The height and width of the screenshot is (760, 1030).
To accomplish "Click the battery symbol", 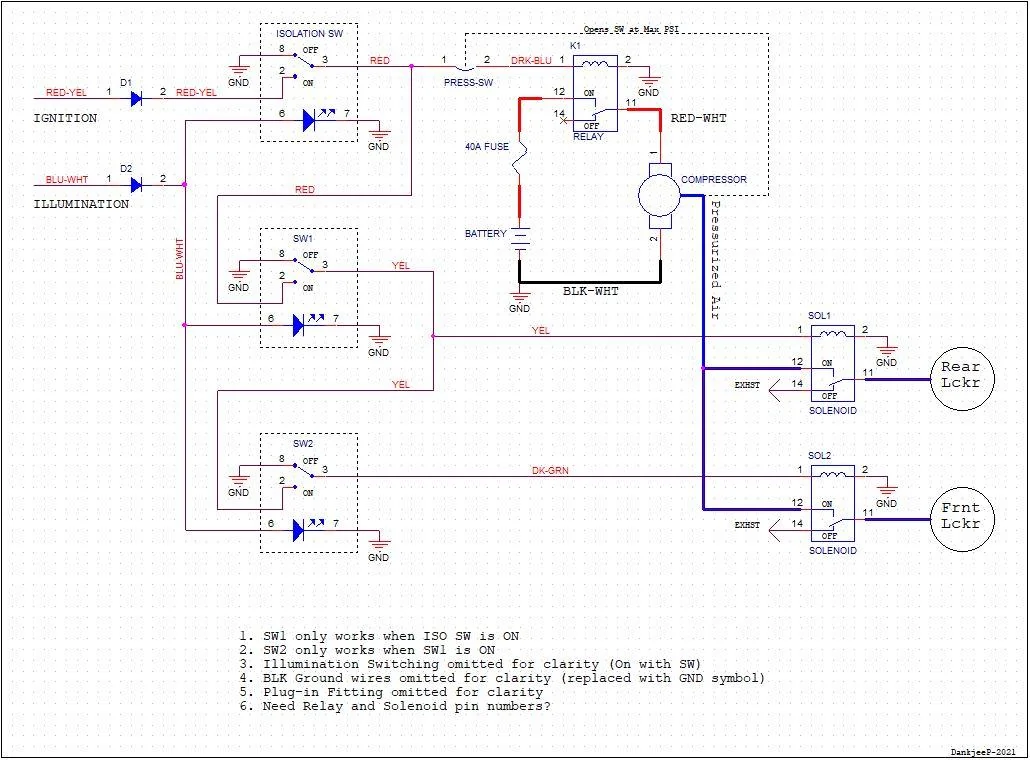I will pyautogui.click(x=520, y=239).
